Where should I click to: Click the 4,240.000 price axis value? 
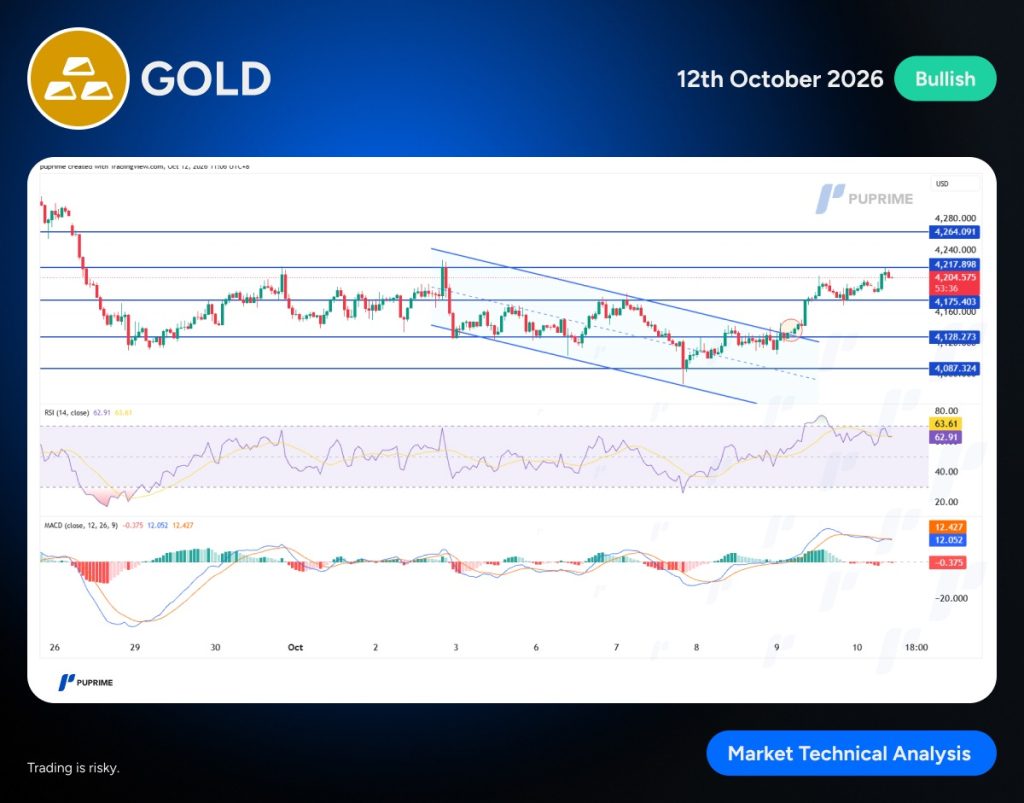(955, 249)
